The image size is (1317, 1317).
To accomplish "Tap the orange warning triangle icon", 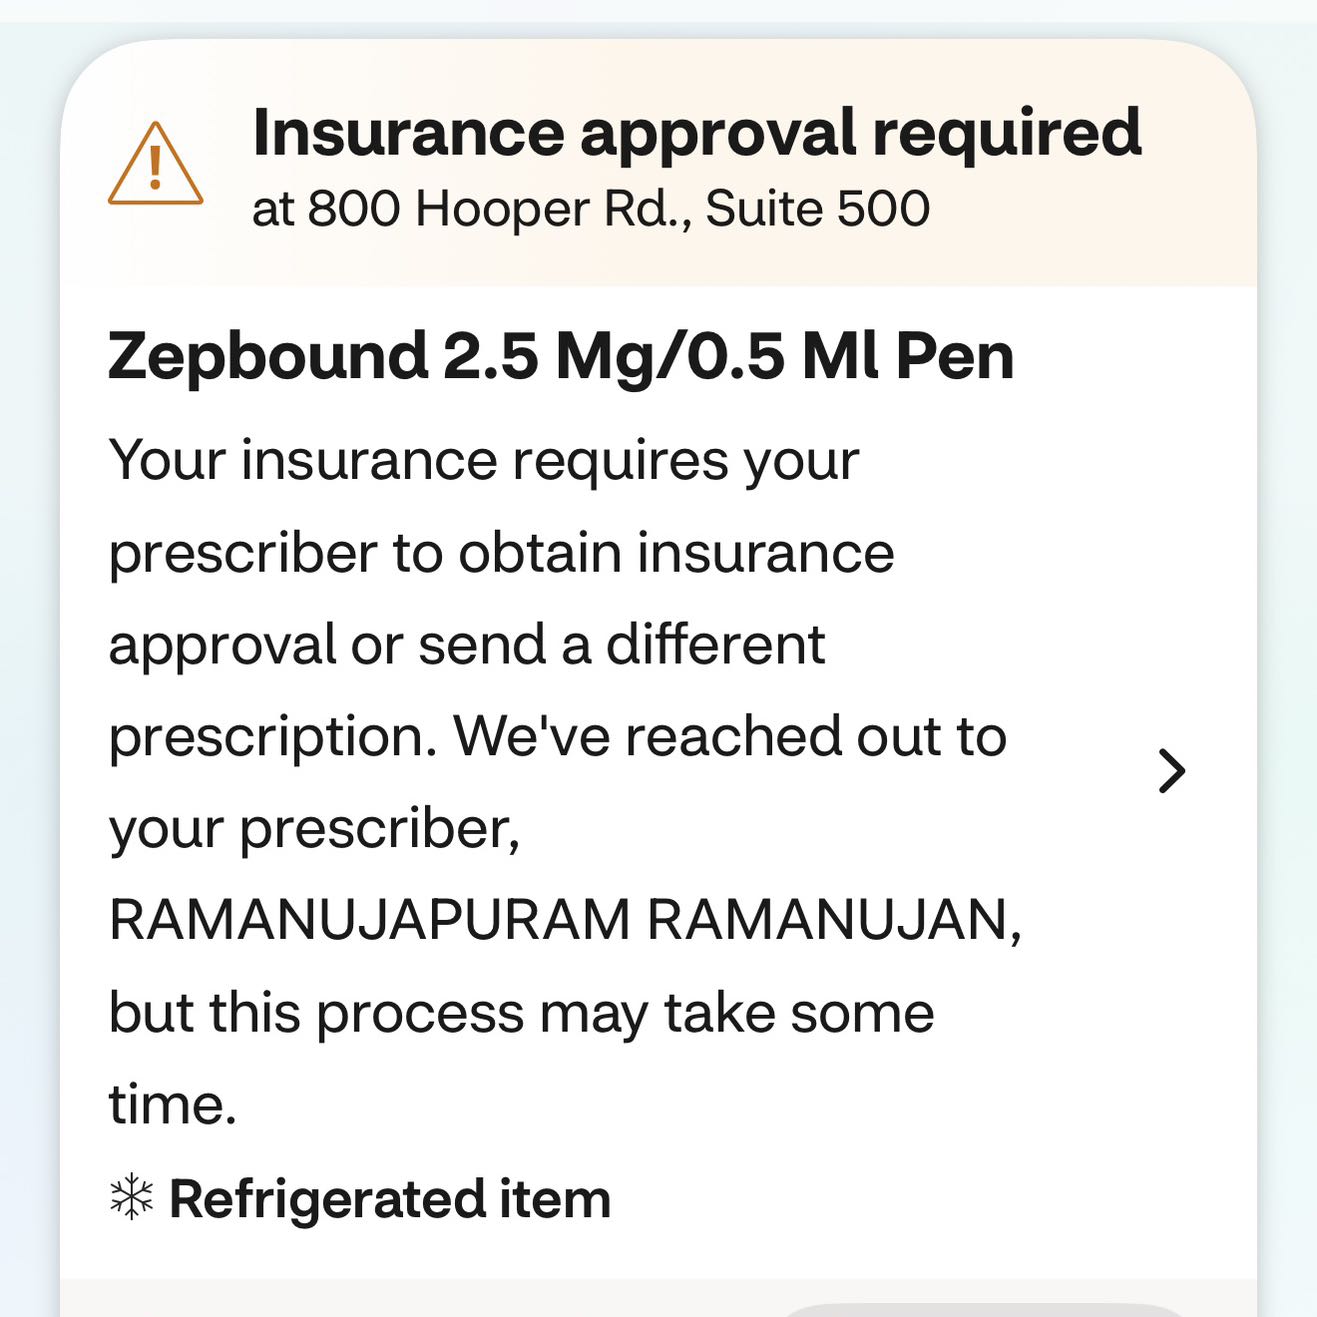I will pos(155,166).
